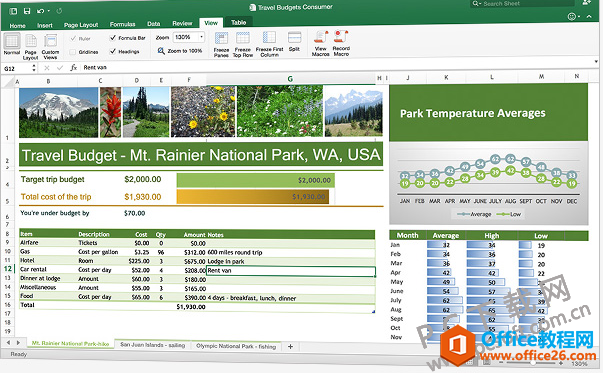The image size is (603, 373).
Task: Start Record Macro
Action: click(x=341, y=43)
